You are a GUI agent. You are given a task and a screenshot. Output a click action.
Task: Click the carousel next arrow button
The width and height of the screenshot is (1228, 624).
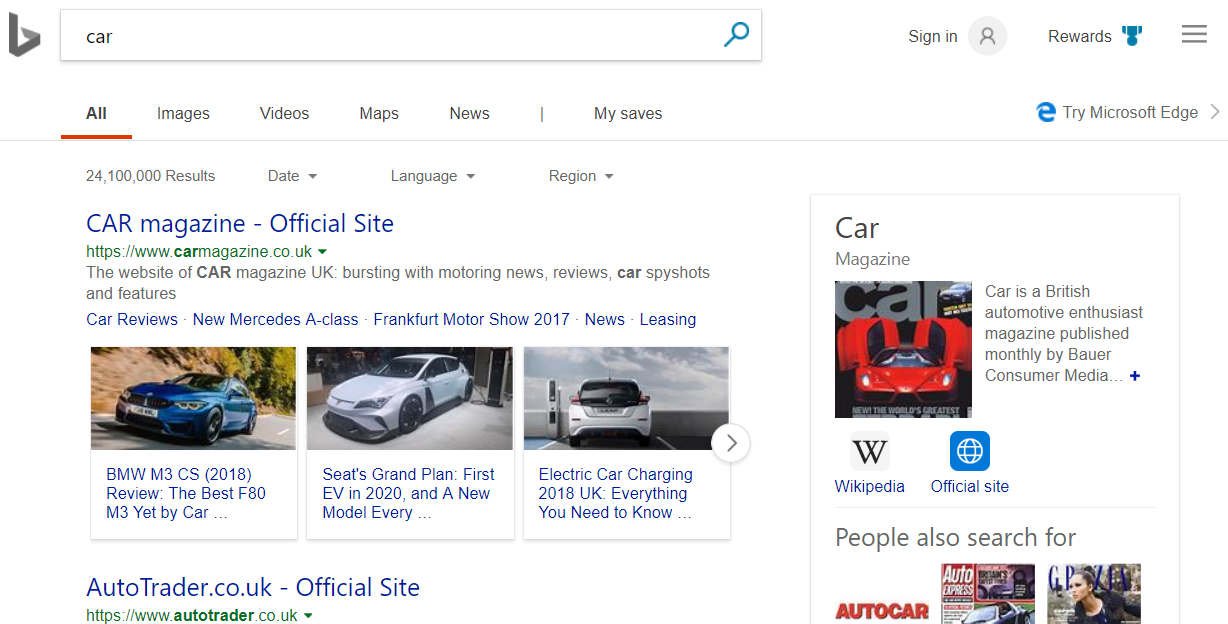731,442
